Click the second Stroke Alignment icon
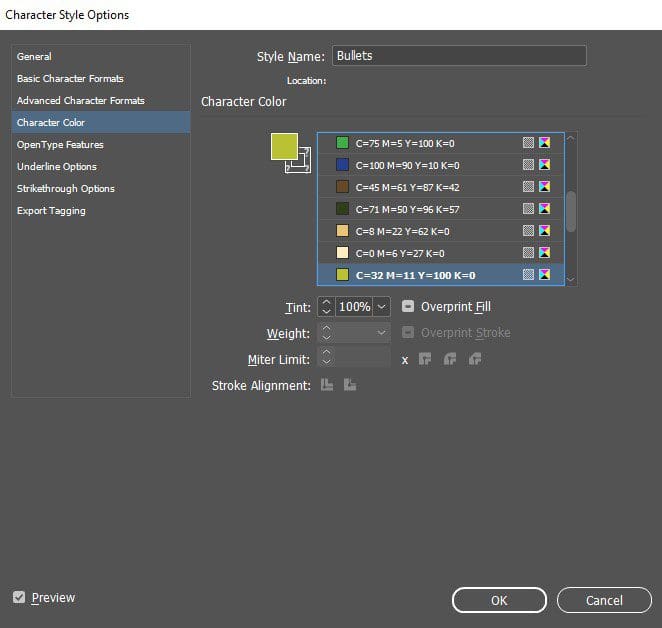This screenshot has width=662, height=628. pos(350,385)
